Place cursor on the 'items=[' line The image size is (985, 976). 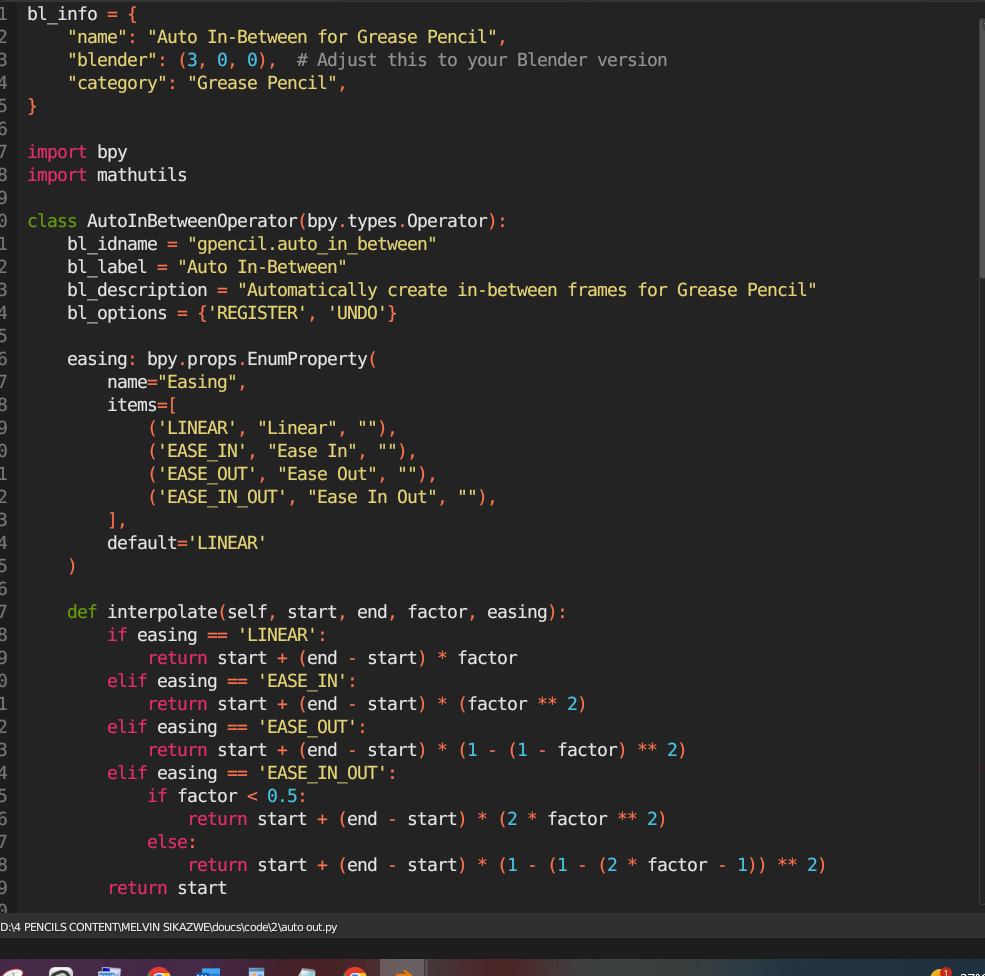point(142,405)
